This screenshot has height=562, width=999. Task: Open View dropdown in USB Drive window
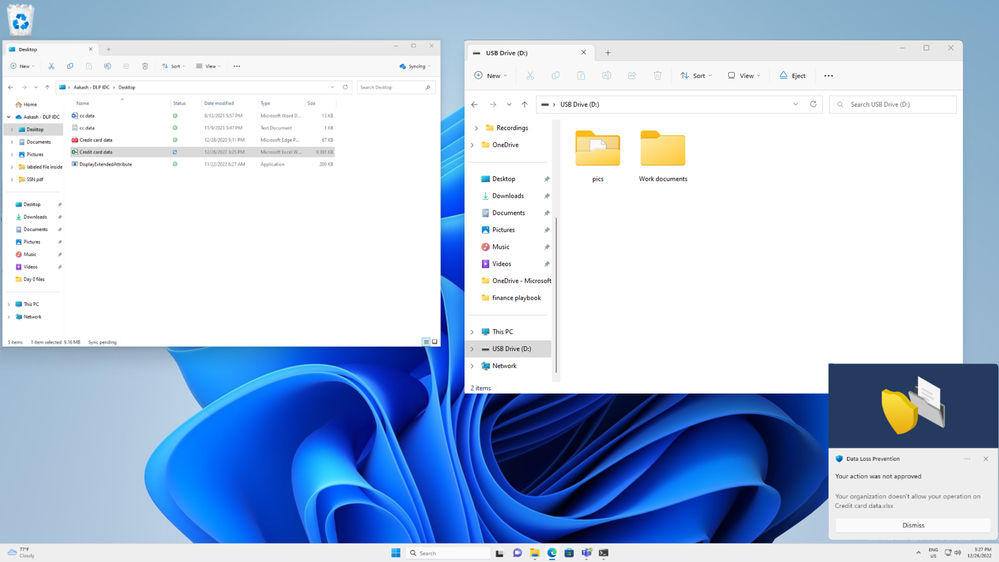744,75
